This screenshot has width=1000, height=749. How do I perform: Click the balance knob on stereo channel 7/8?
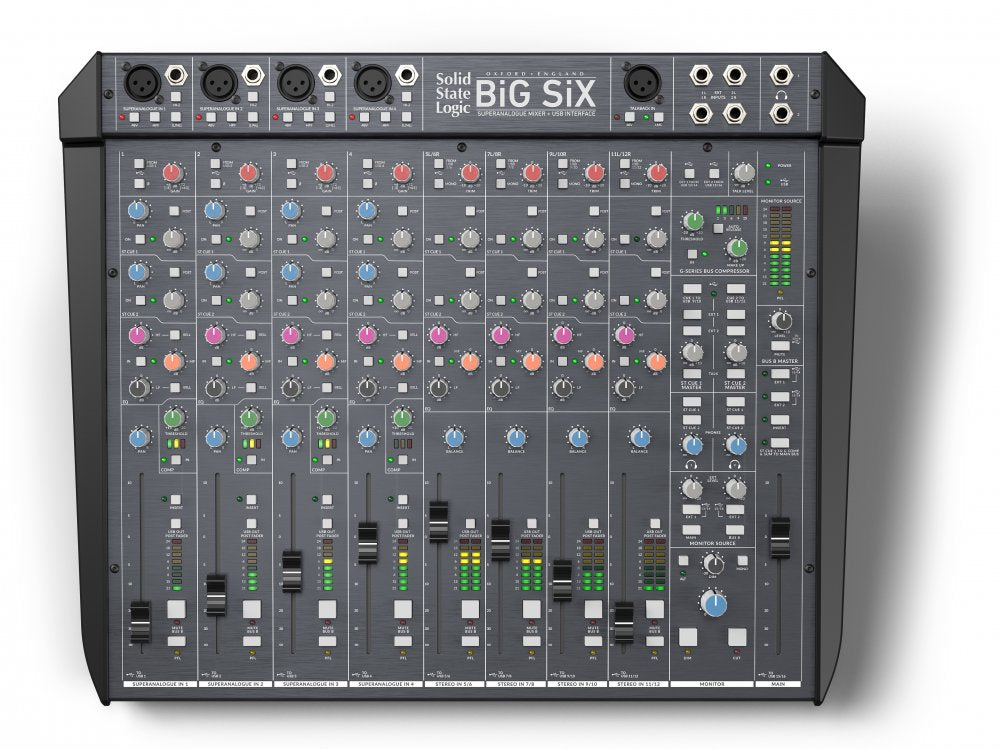[516, 437]
